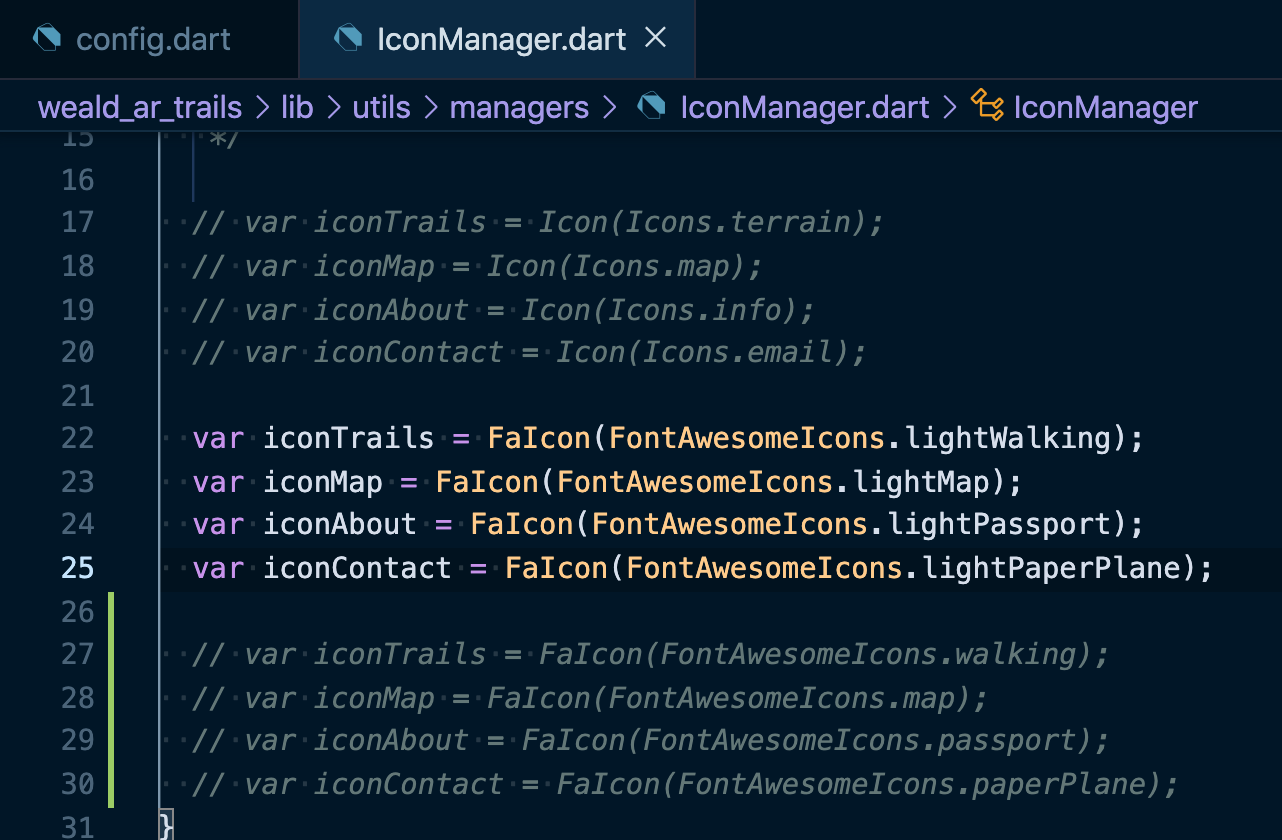Image resolution: width=1282 pixels, height=840 pixels.
Task: Click the Dart icon beside IconManager.dart breadcrumb
Action: click(651, 106)
